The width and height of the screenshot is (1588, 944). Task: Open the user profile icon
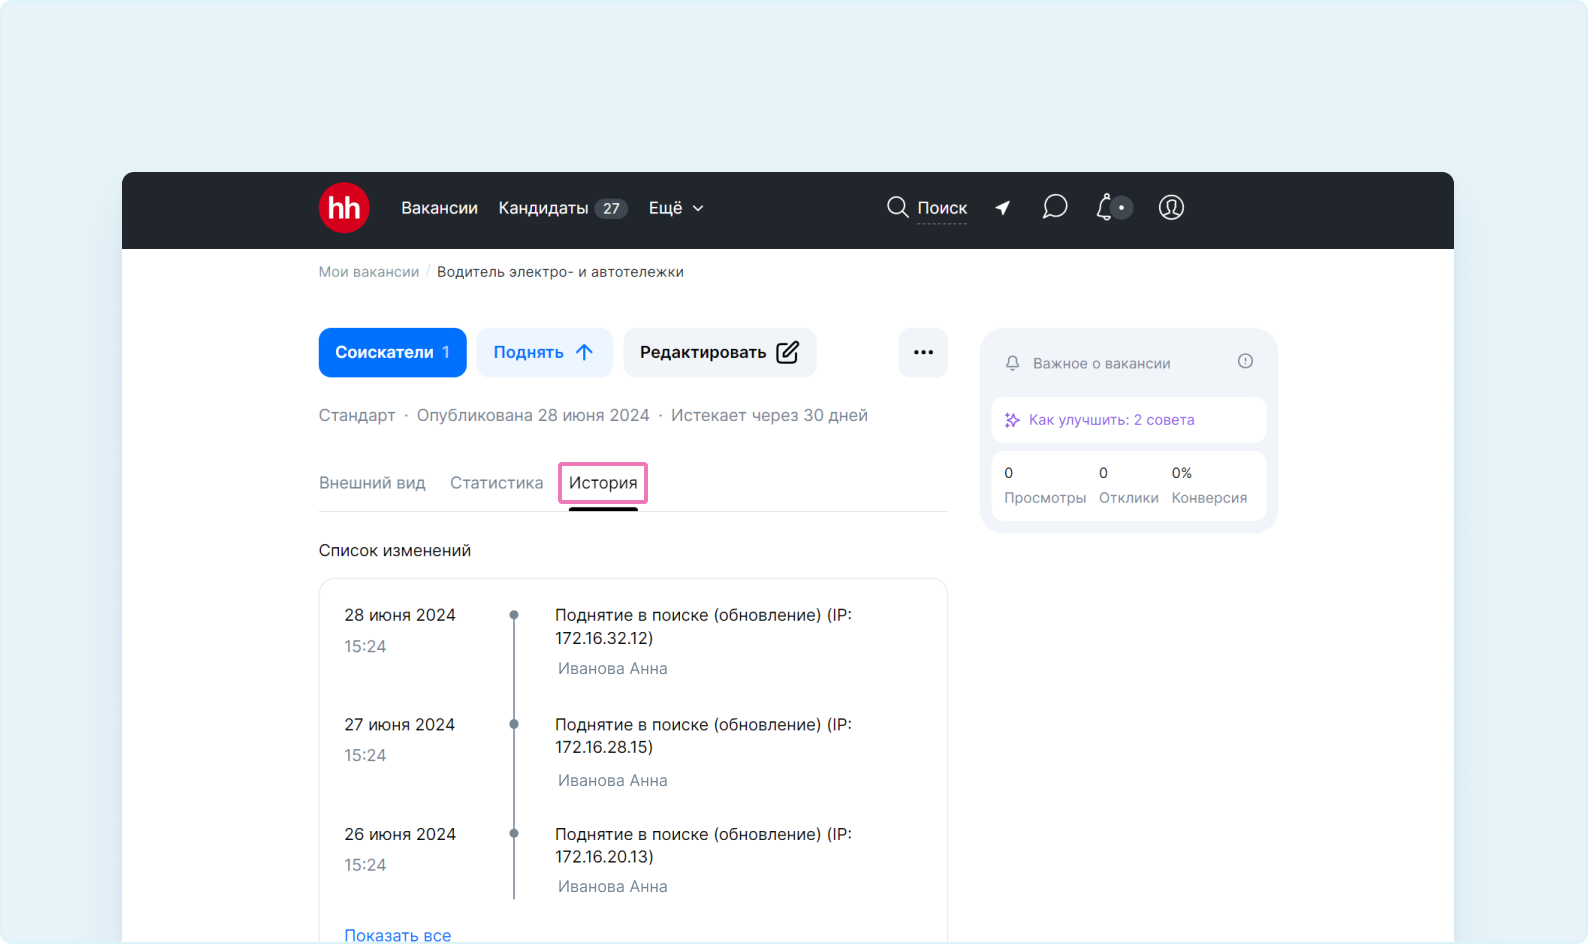[1171, 207]
